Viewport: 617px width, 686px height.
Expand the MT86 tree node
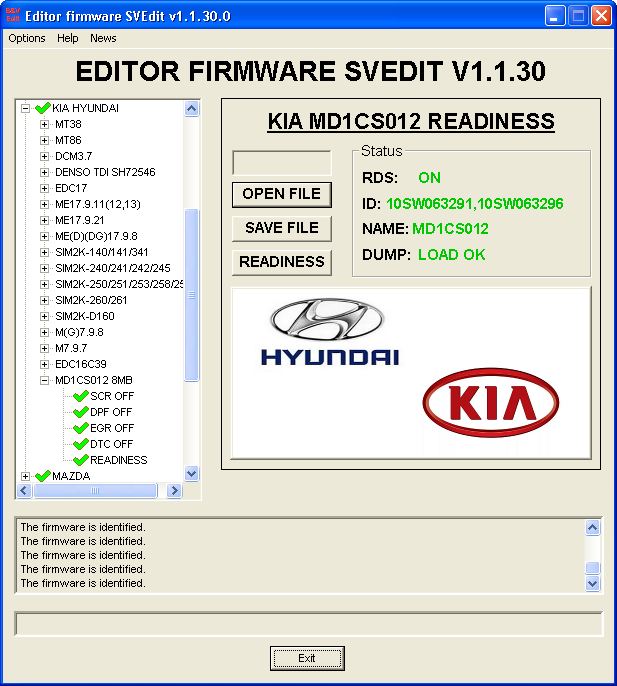[x=44, y=140]
